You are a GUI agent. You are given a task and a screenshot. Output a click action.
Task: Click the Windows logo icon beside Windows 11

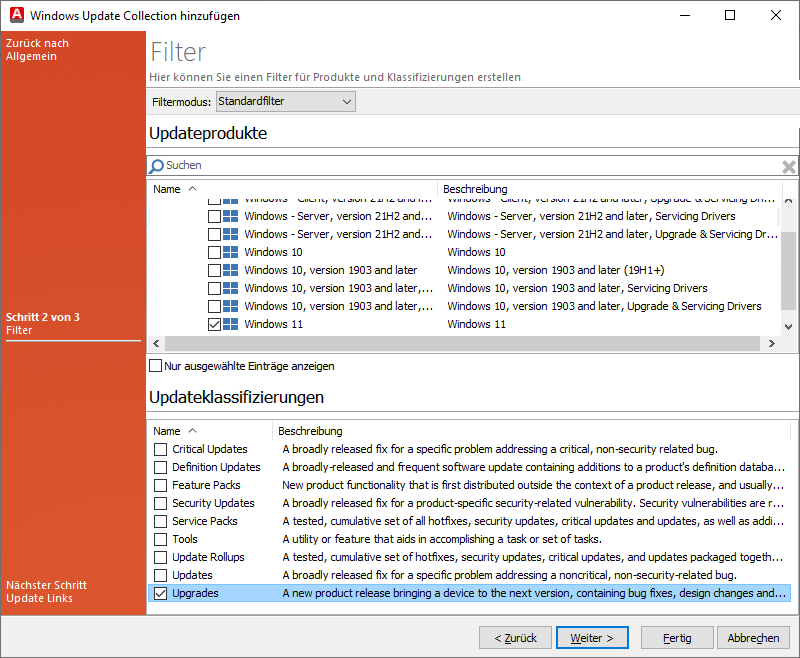click(232, 324)
